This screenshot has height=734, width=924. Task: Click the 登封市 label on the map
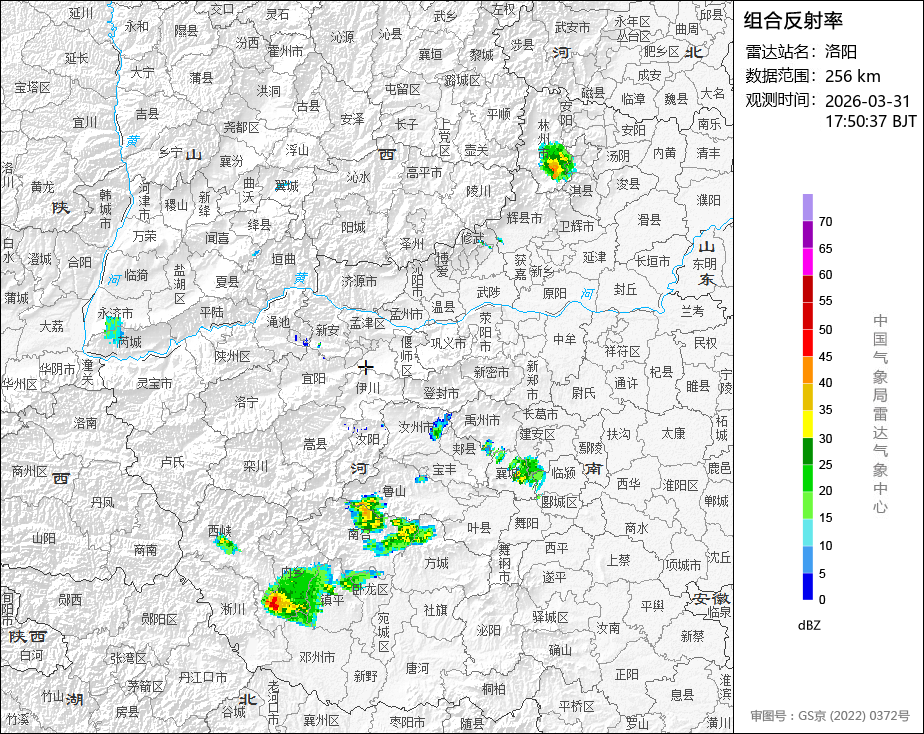(441, 393)
